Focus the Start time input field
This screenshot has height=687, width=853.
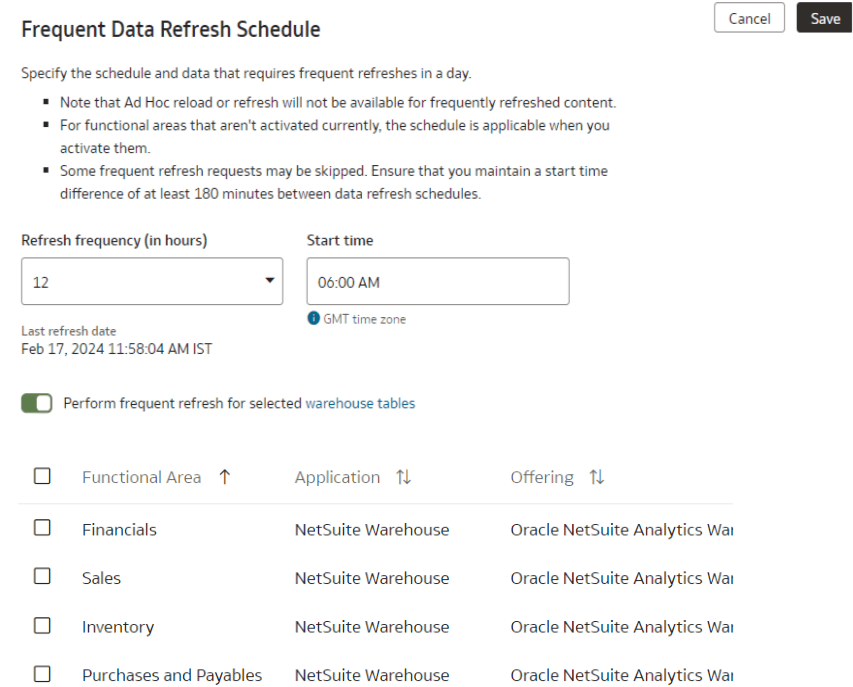point(438,281)
